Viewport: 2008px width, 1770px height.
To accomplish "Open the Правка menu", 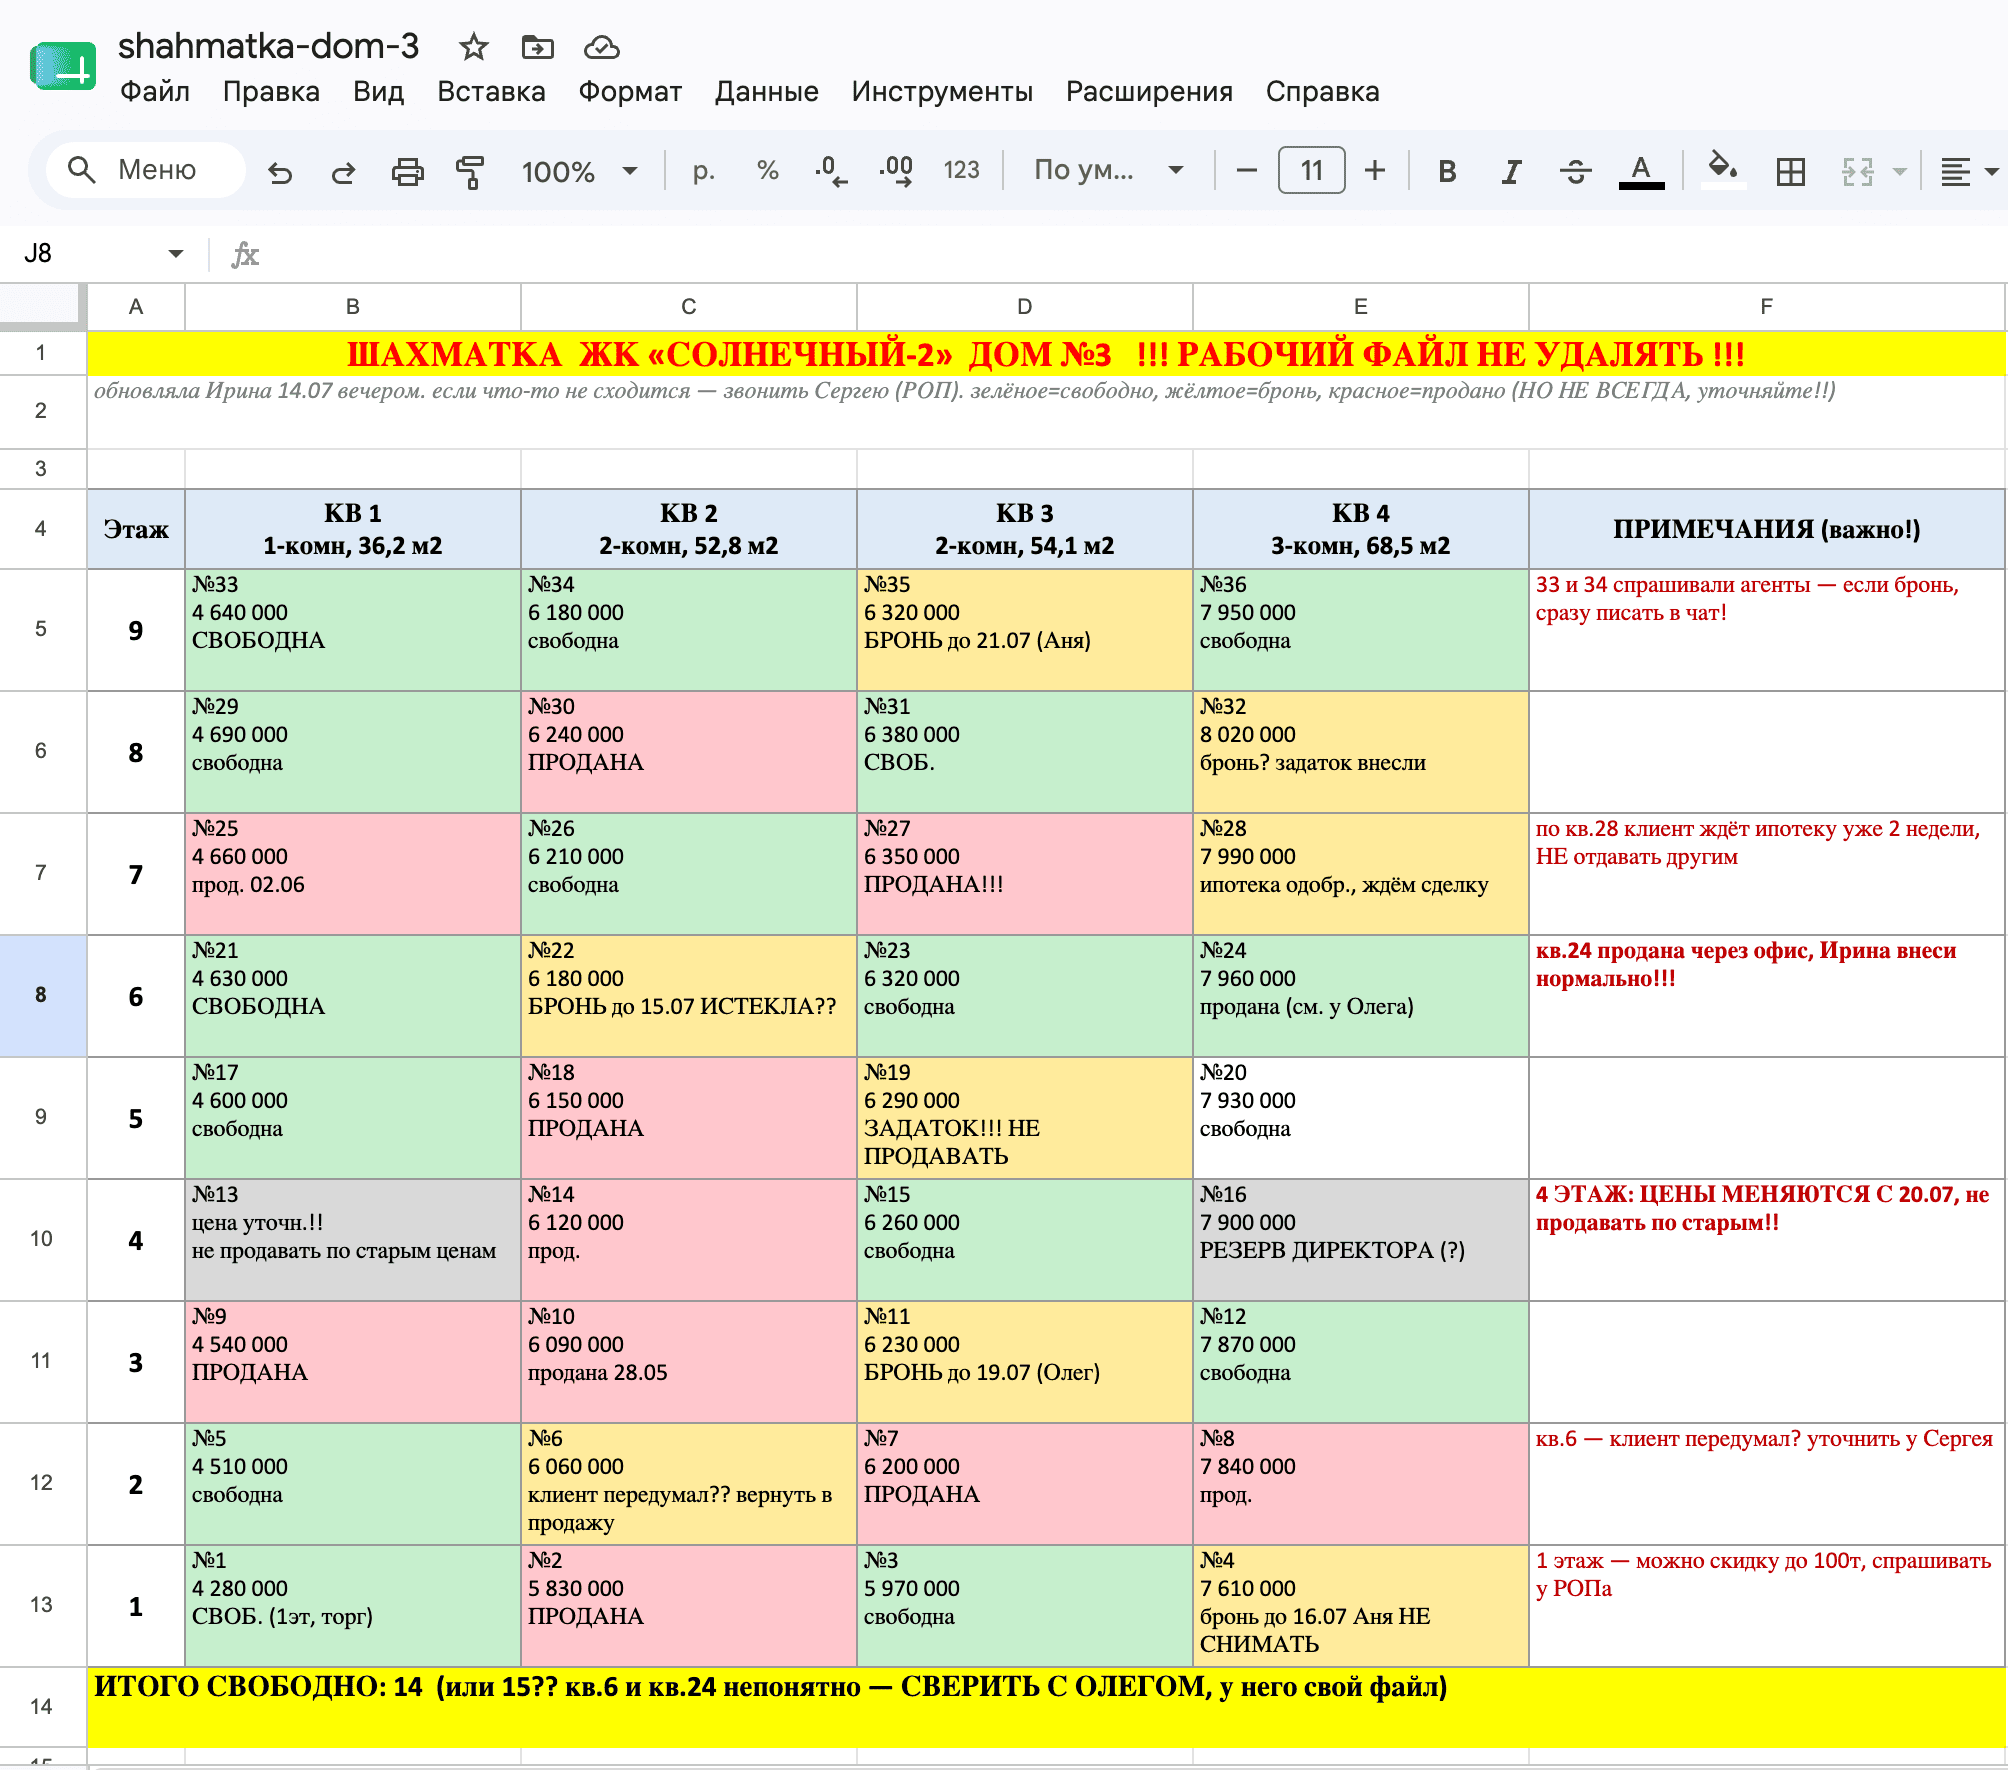I will [271, 92].
